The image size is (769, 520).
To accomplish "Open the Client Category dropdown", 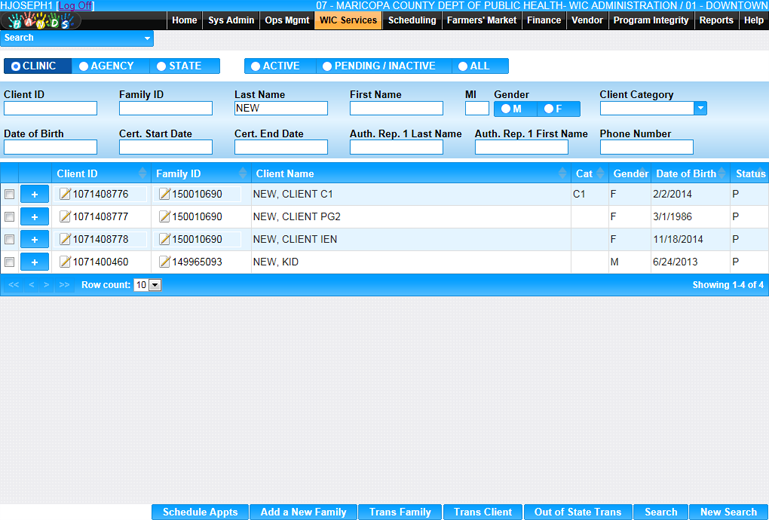I will [700, 108].
